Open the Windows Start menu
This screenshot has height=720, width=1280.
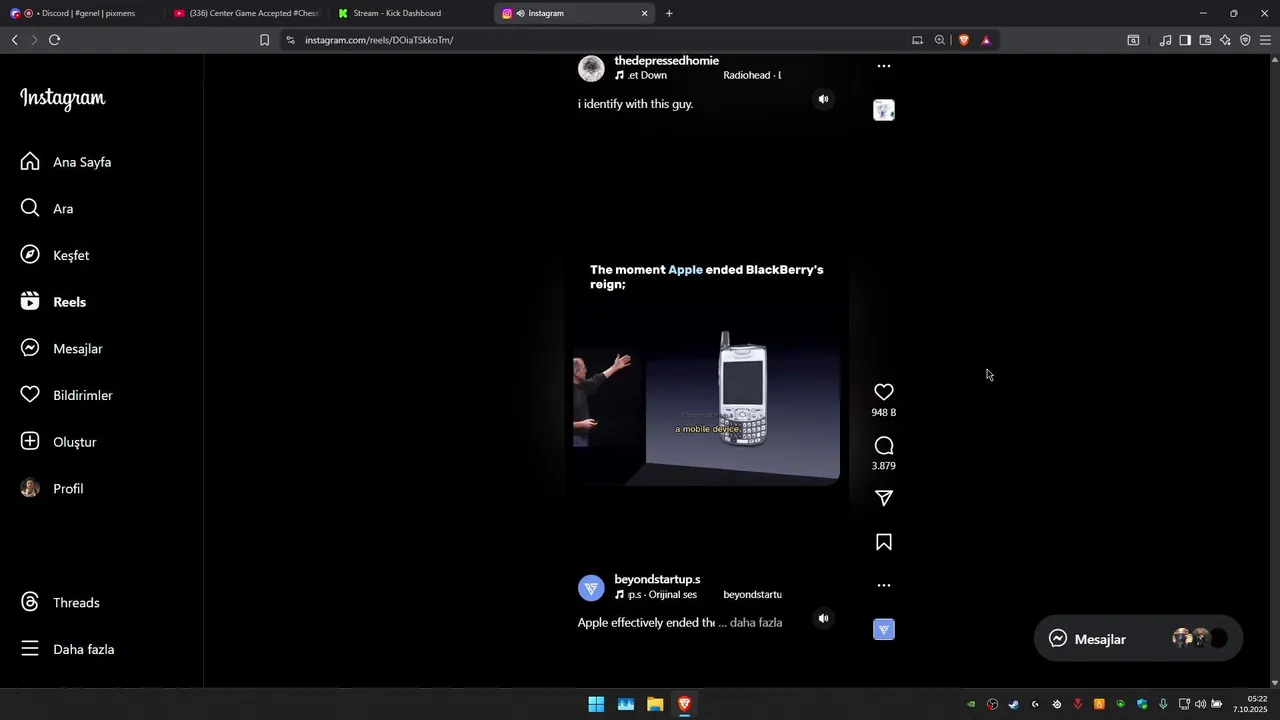tap(596, 704)
